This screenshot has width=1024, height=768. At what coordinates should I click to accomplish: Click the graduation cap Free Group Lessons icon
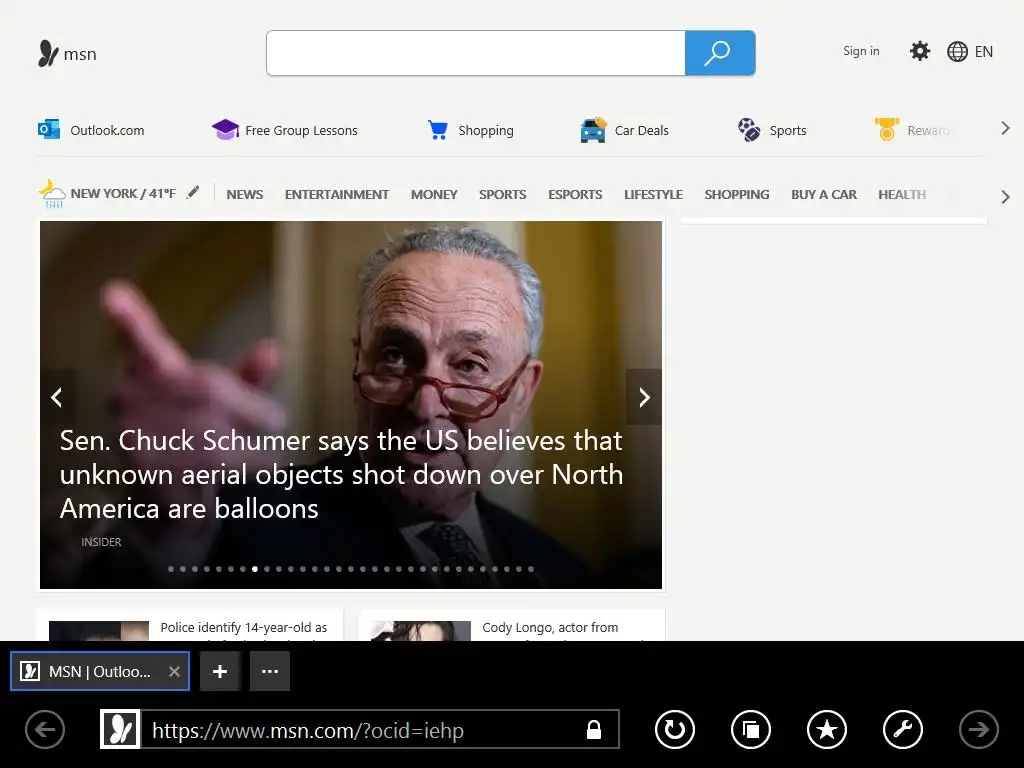point(225,129)
